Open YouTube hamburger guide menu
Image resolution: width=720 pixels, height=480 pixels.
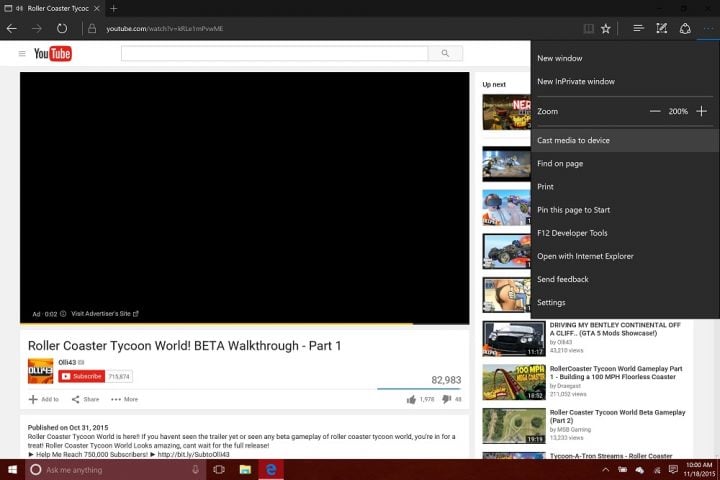22,54
